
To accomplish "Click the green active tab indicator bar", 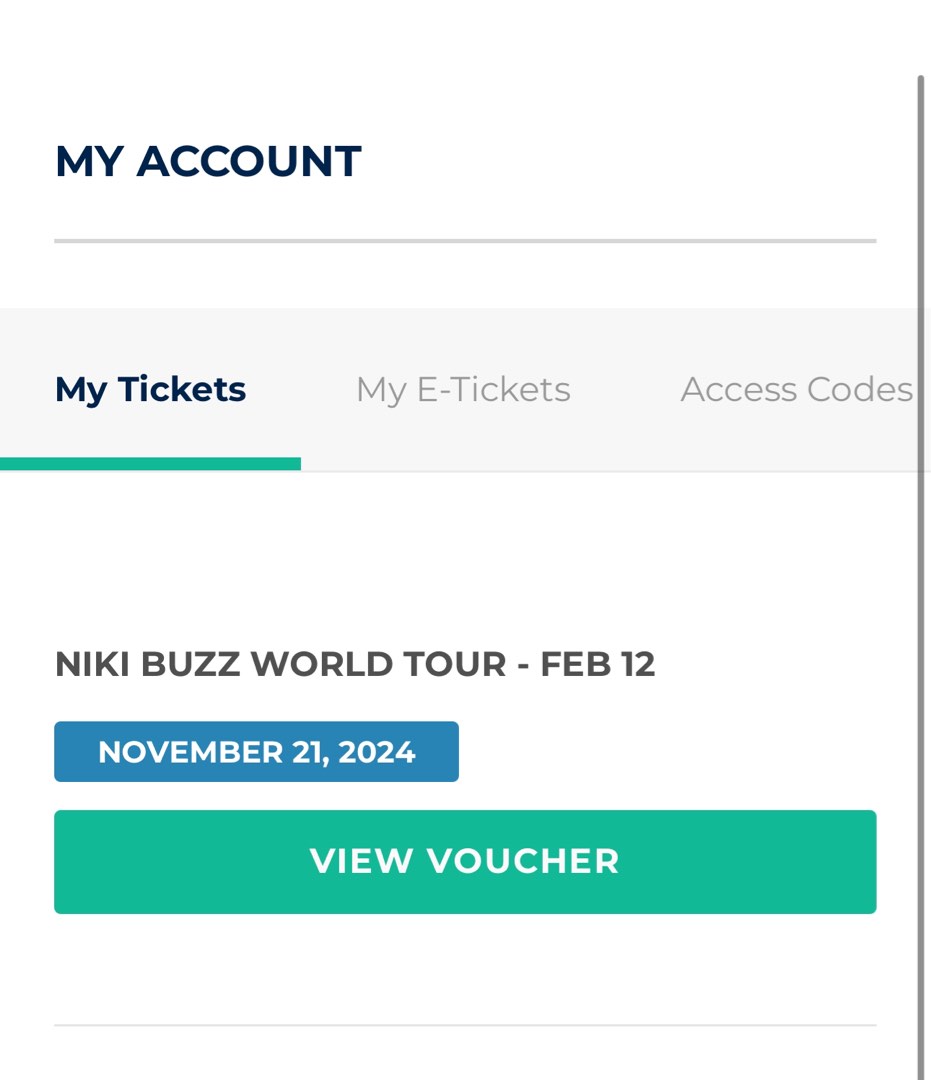I will point(150,463).
